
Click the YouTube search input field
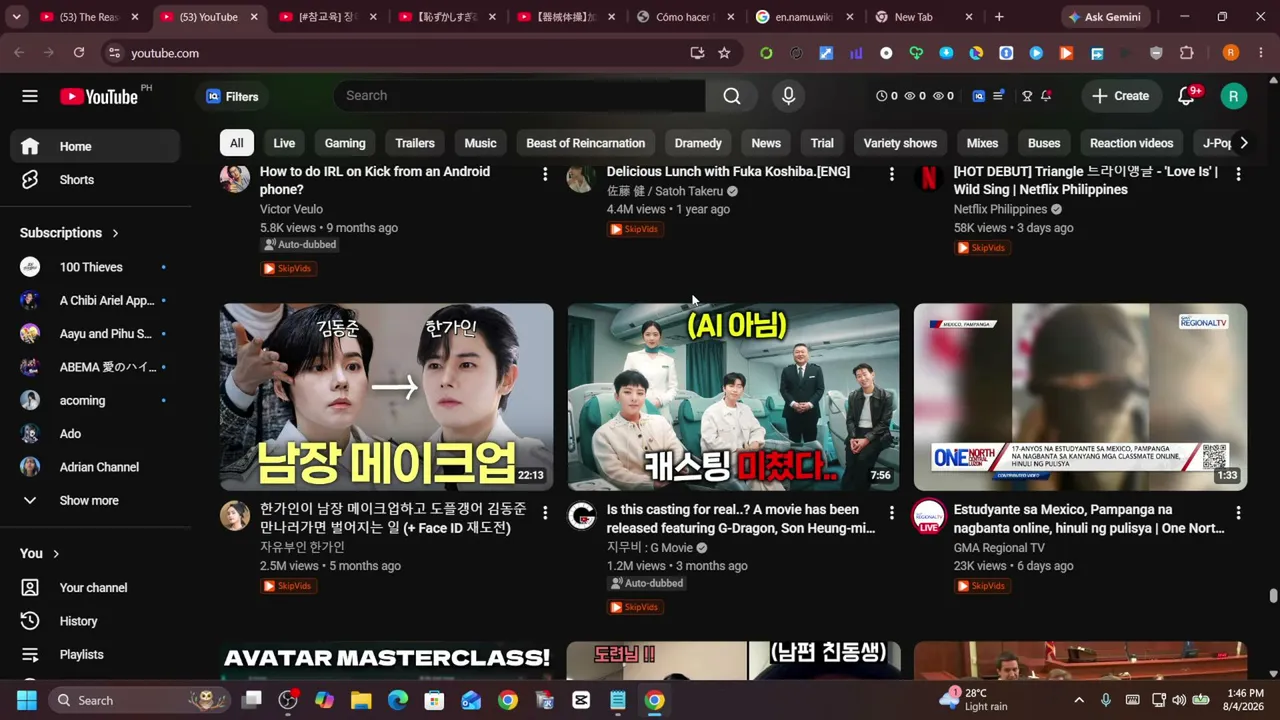tap(520, 96)
